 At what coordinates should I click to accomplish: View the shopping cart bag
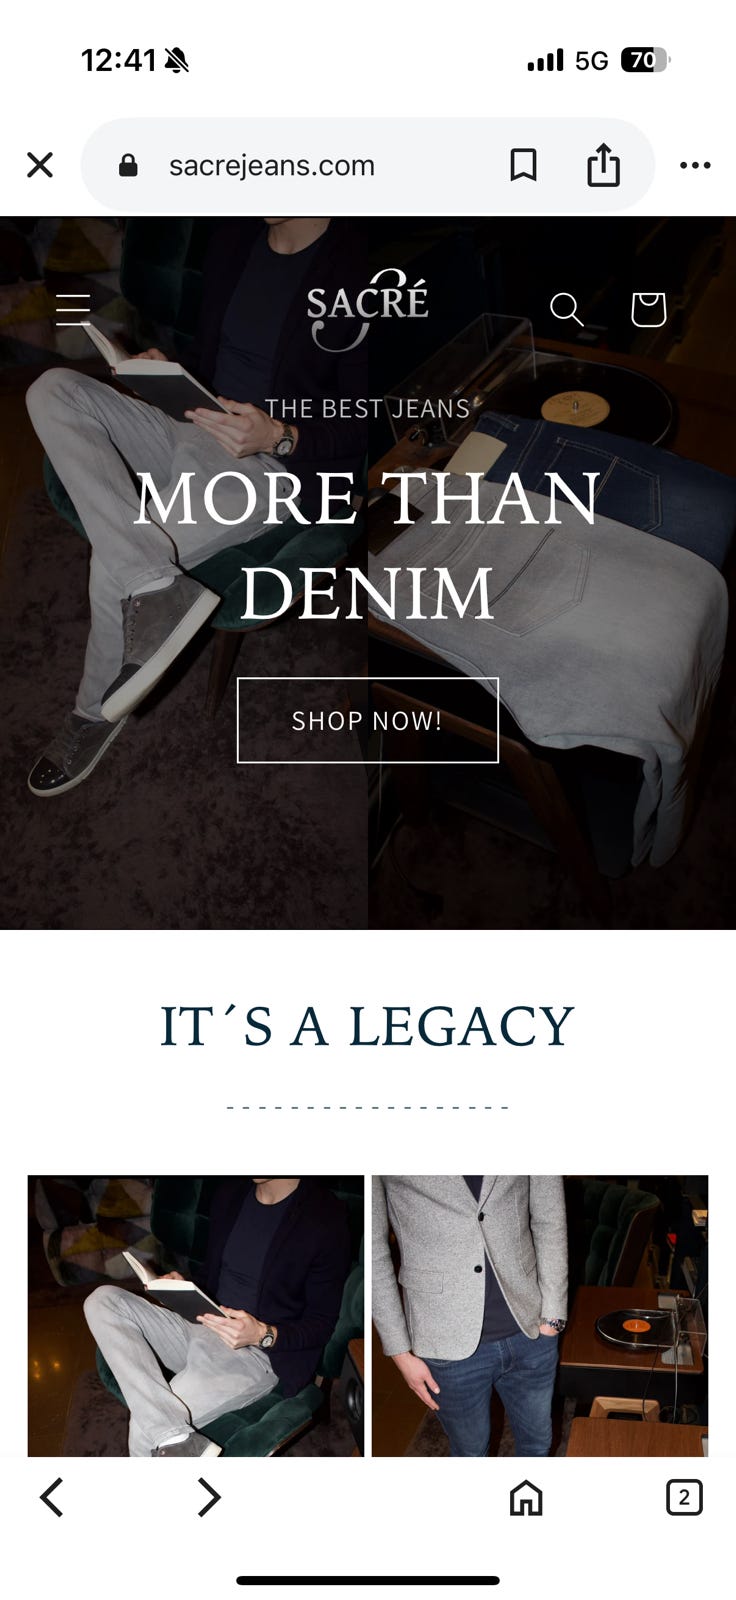[648, 309]
